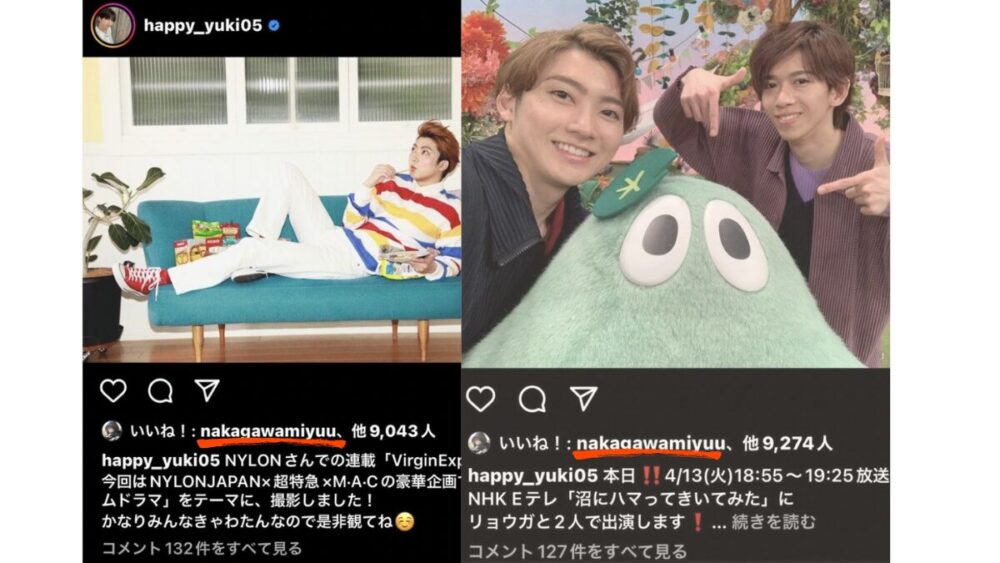Open the sofa photo on left post

coord(272,210)
